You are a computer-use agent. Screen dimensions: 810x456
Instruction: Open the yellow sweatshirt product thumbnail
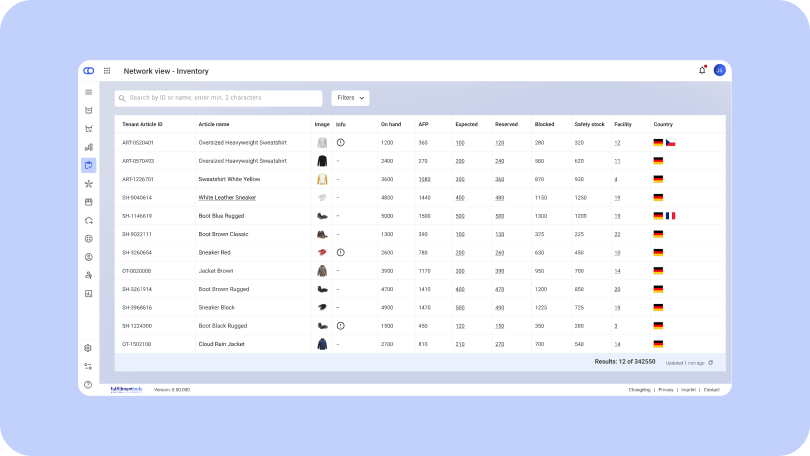[x=322, y=179]
